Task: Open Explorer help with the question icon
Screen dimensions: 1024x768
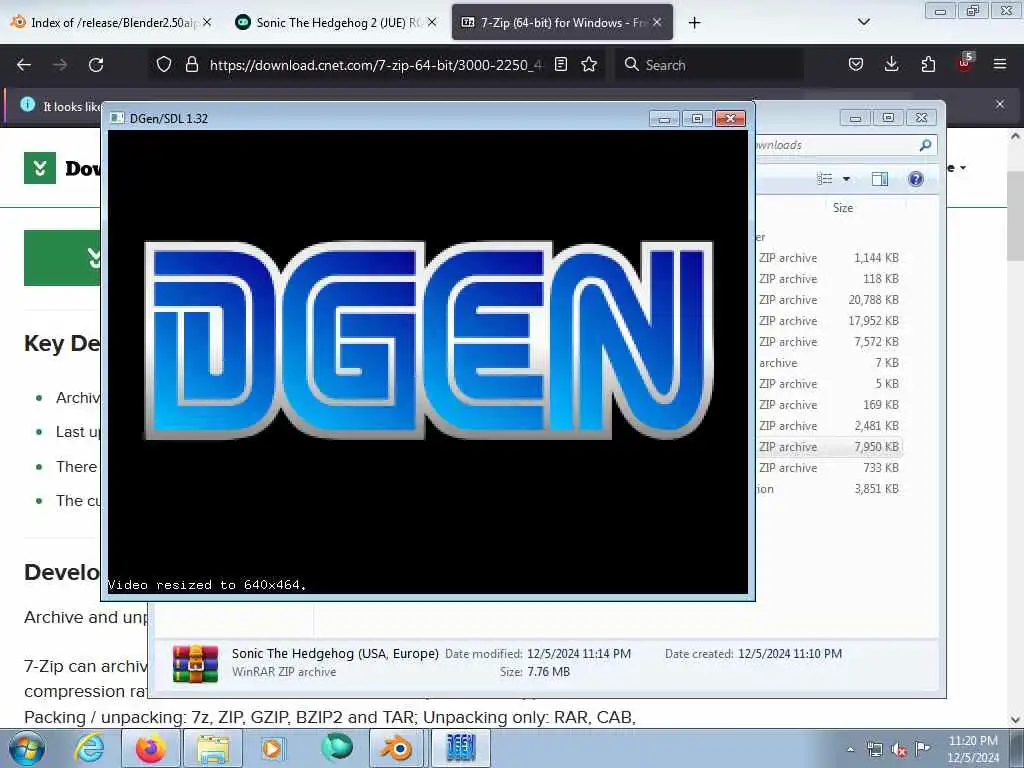Action: [916, 179]
